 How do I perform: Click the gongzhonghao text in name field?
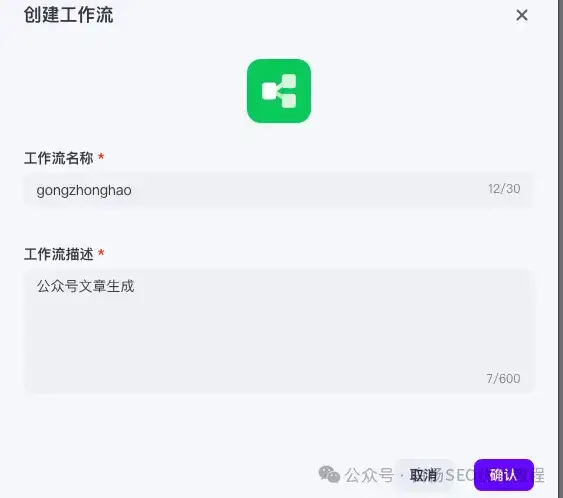(84, 190)
